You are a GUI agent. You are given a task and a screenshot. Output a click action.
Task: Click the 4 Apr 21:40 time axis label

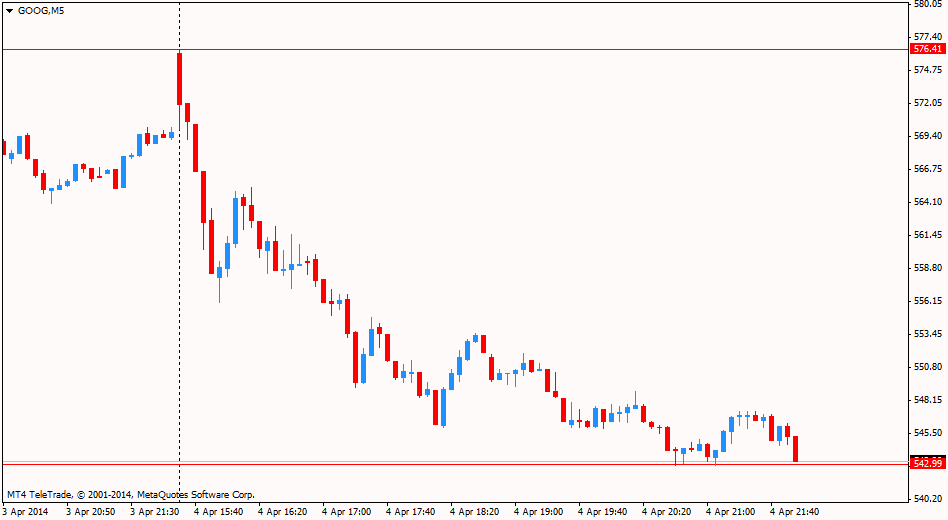794,512
